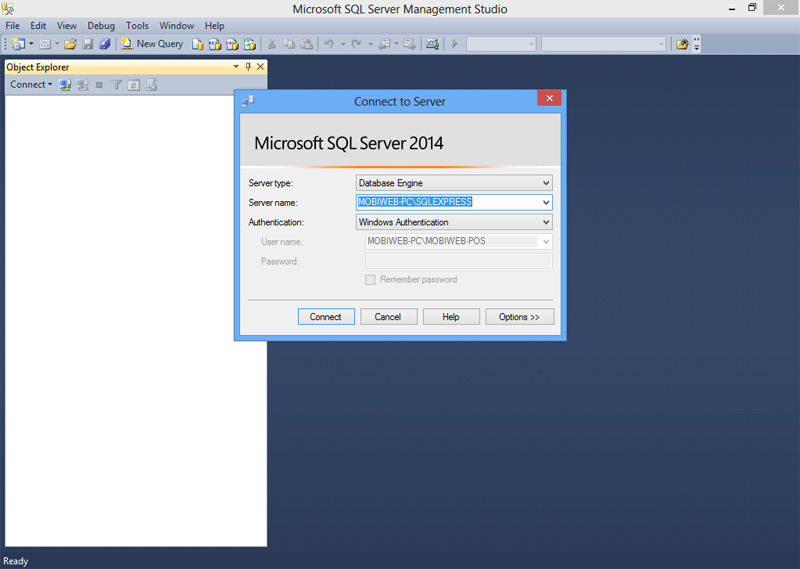The height and width of the screenshot is (569, 800).
Task: Click the Cancel button
Action: tap(388, 317)
